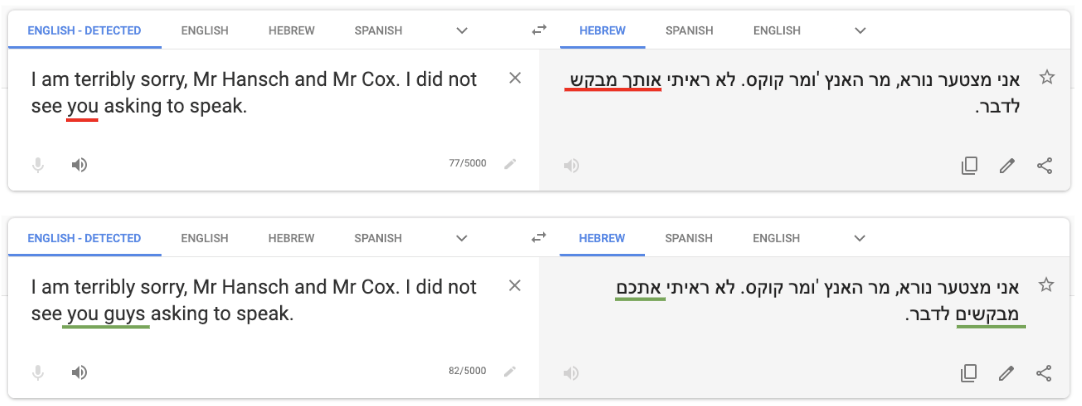Listen to top source text with speaker icon

click(79, 165)
